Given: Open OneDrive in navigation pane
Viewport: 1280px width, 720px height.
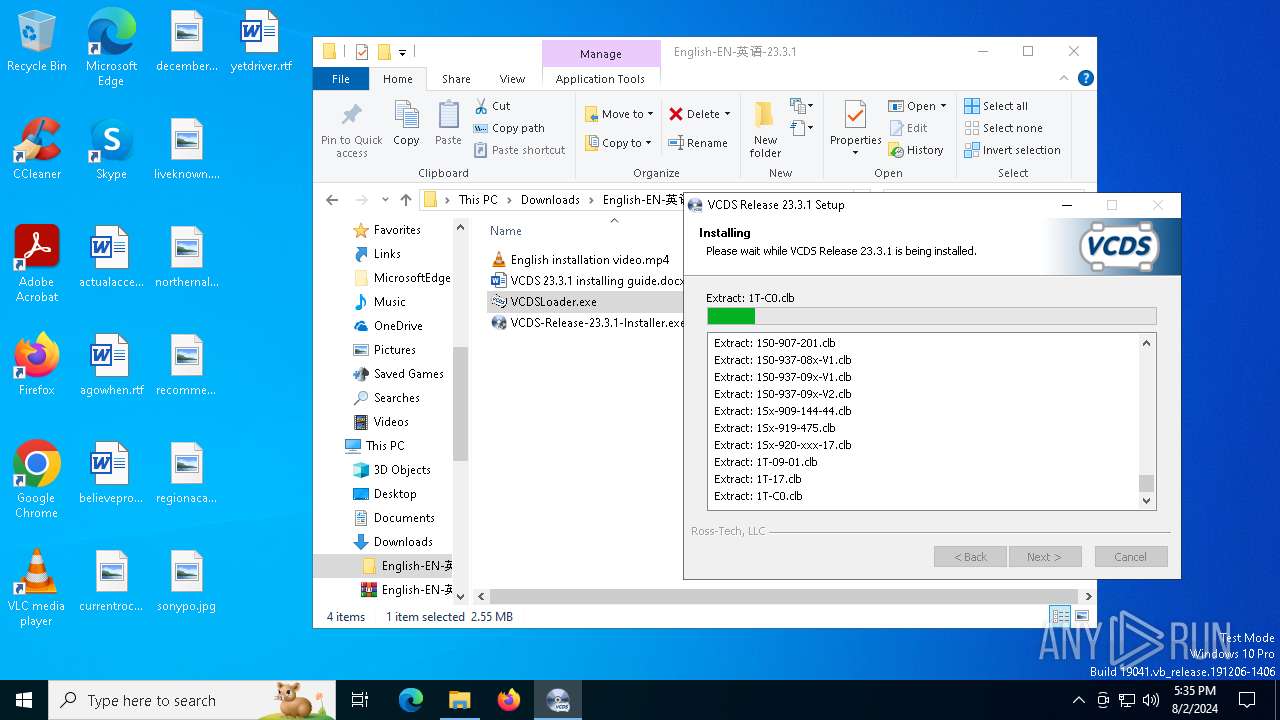Looking at the screenshot, I should (398, 326).
